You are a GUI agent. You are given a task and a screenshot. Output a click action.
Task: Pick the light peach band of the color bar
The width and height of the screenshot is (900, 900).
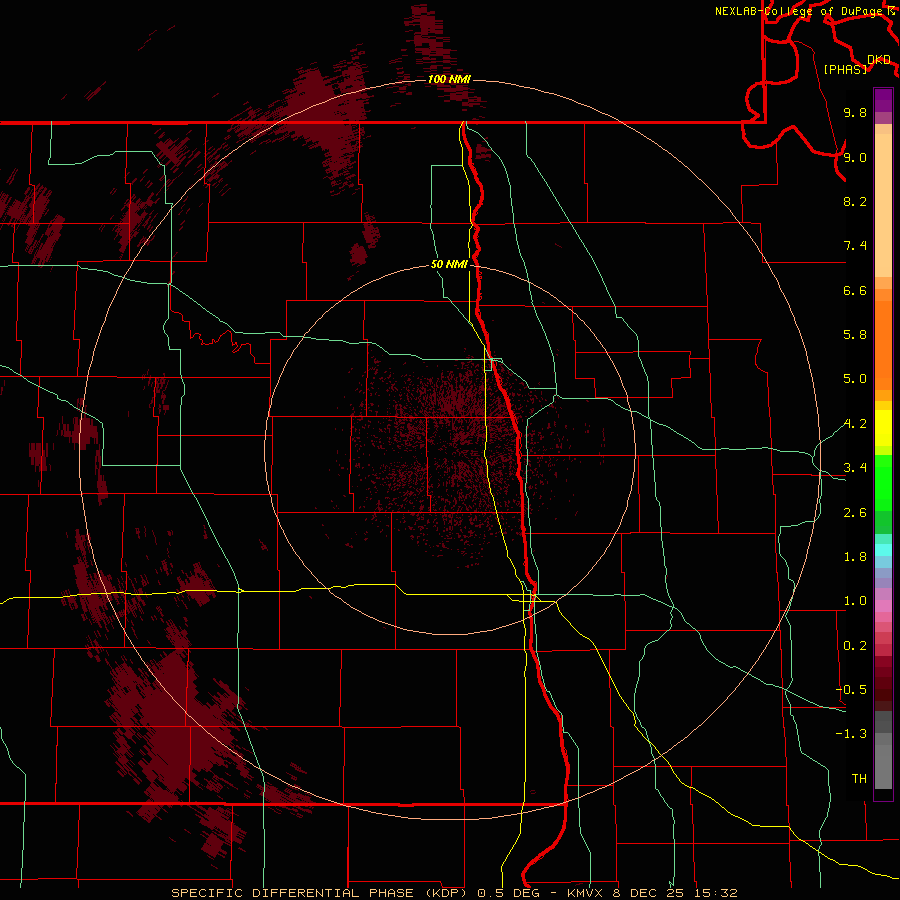[883, 207]
